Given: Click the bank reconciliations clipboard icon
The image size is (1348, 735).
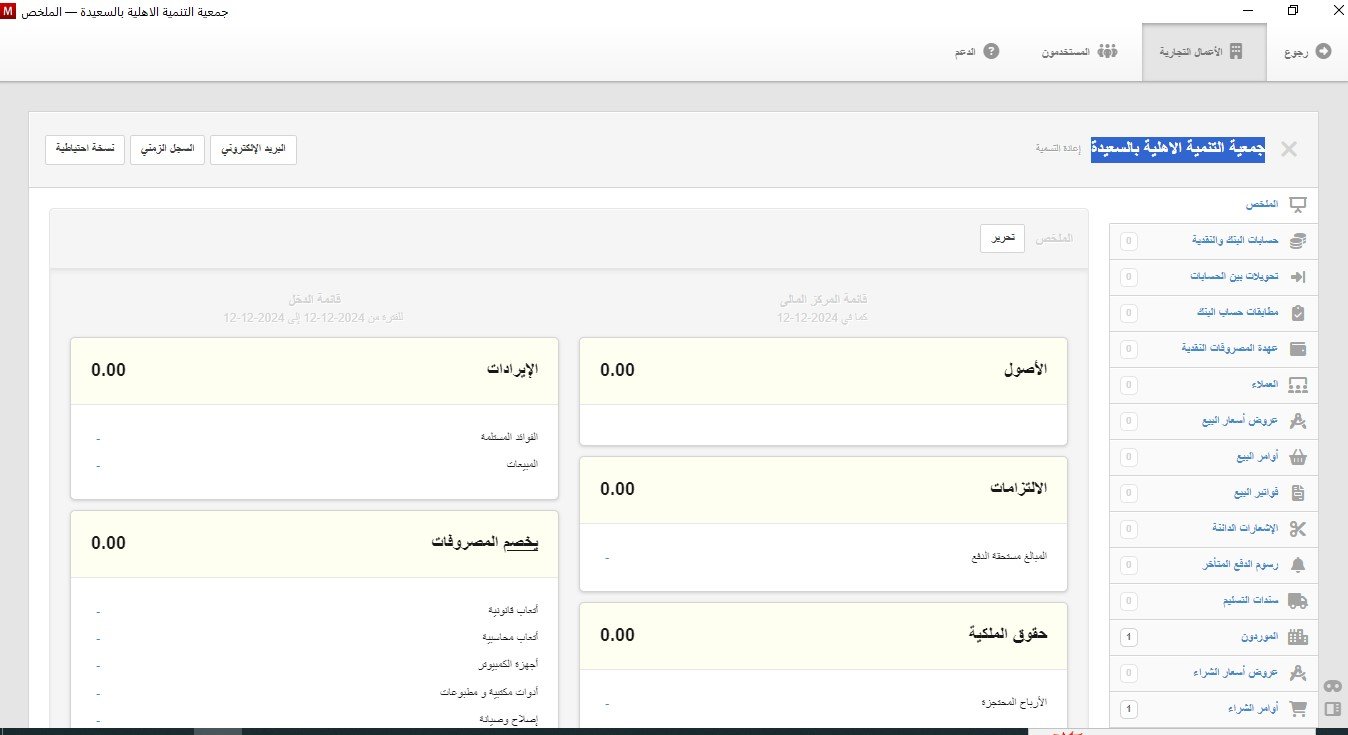Looking at the screenshot, I should tap(1298, 313).
